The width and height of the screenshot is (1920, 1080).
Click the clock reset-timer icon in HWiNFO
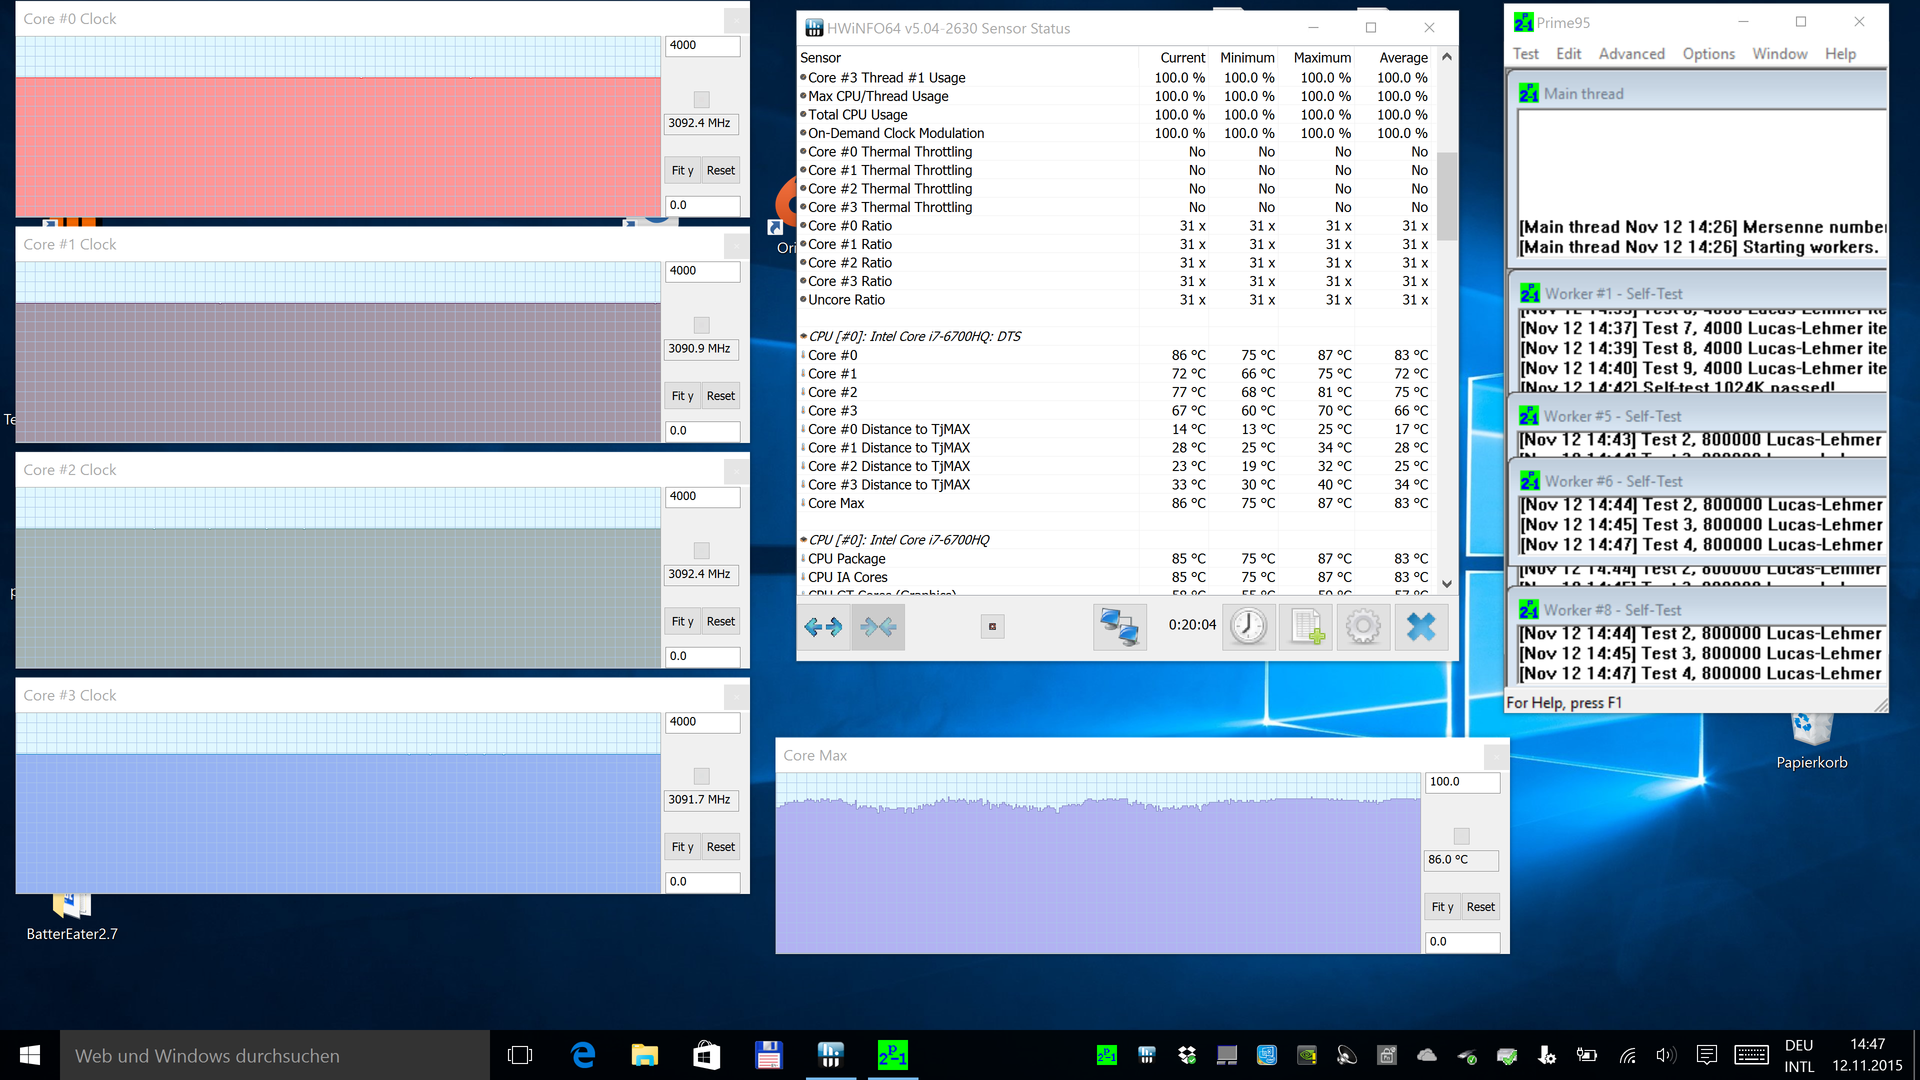coord(1248,627)
